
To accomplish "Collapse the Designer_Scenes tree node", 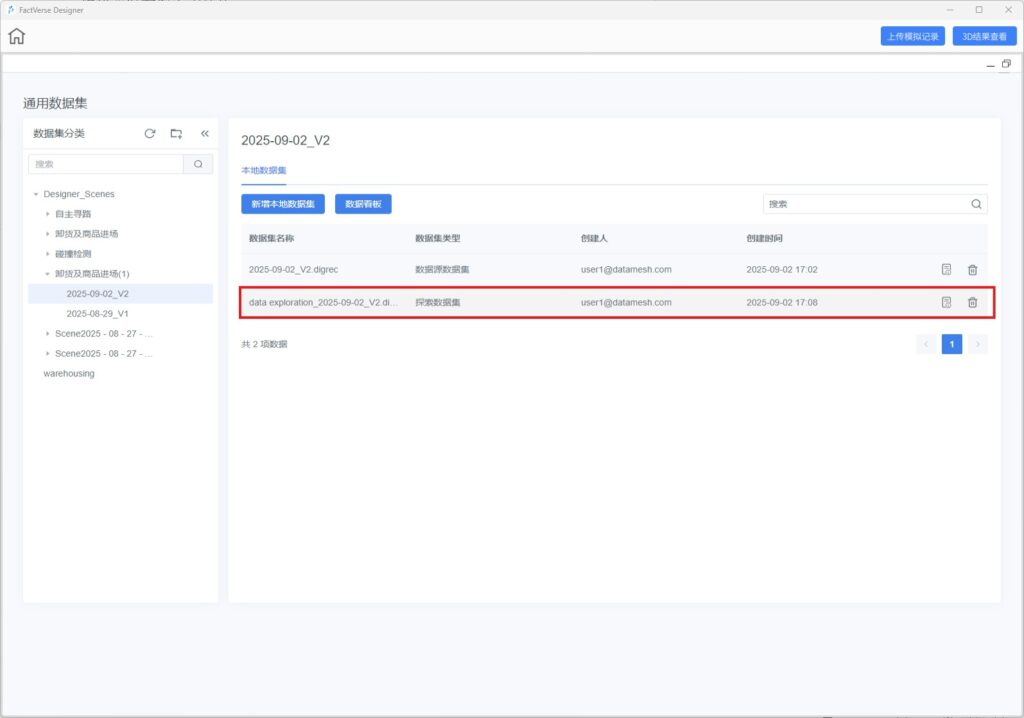I will coord(36,194).
